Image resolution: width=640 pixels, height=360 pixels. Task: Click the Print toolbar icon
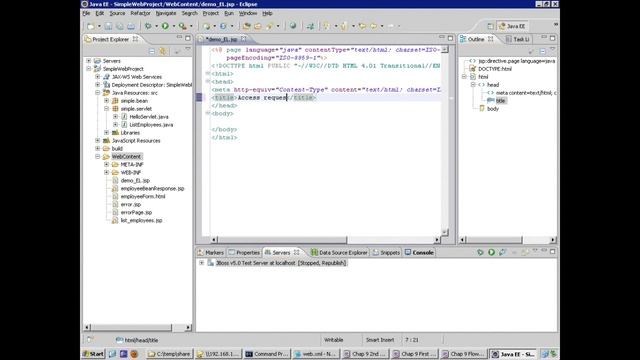[131, 26]
